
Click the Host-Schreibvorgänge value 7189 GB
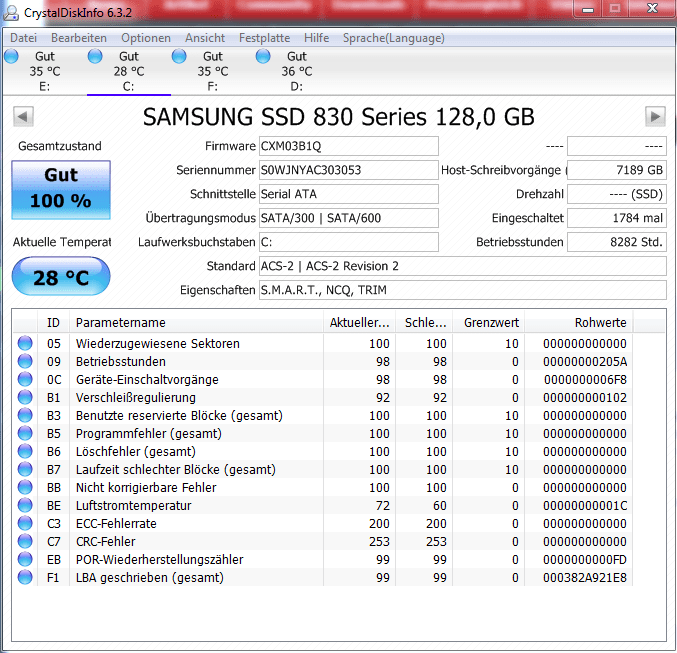617,170
